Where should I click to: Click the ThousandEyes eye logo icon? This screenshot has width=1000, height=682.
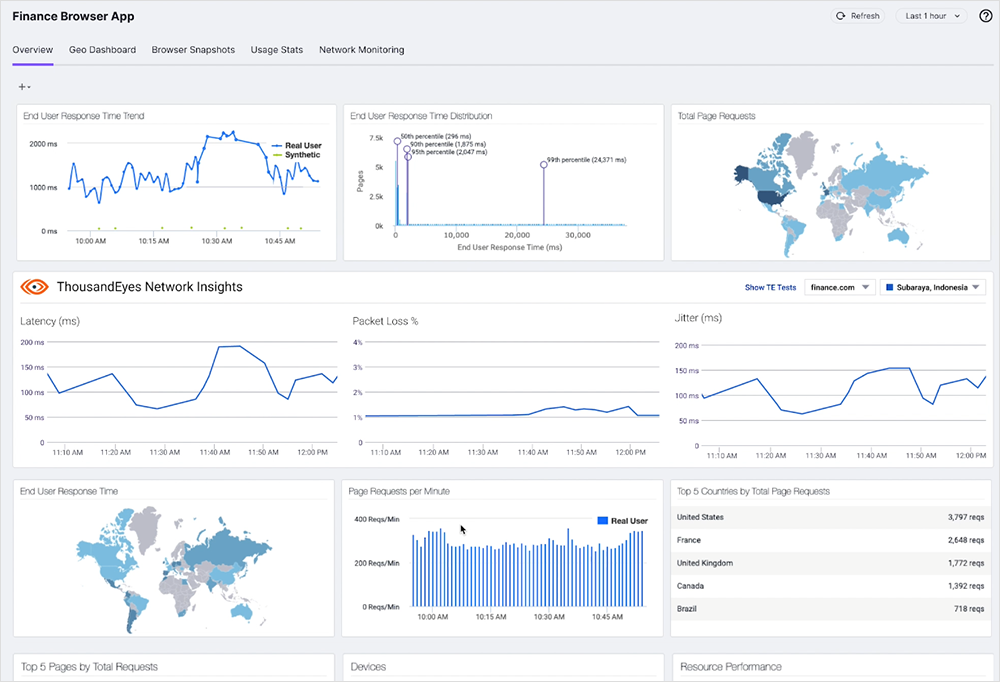[x=35, y=287]
